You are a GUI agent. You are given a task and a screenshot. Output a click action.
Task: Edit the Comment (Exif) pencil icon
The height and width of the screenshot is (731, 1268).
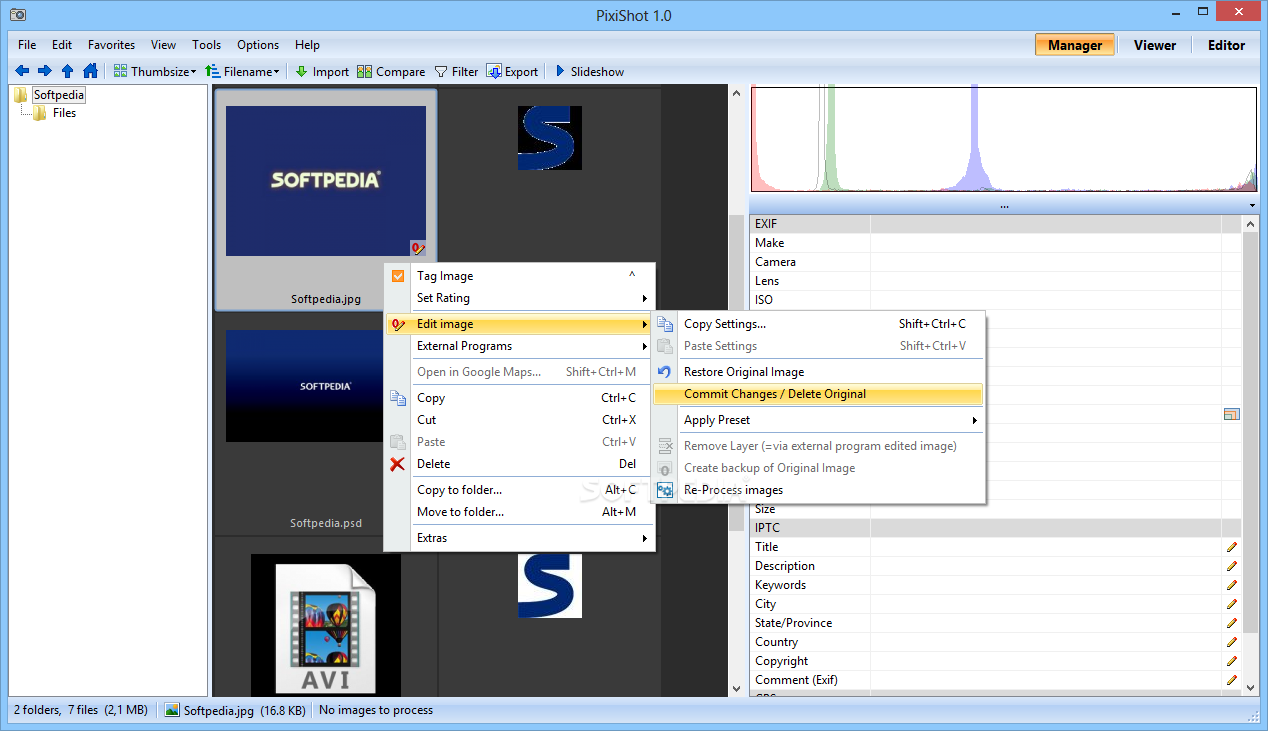(x=1231, y=680)
